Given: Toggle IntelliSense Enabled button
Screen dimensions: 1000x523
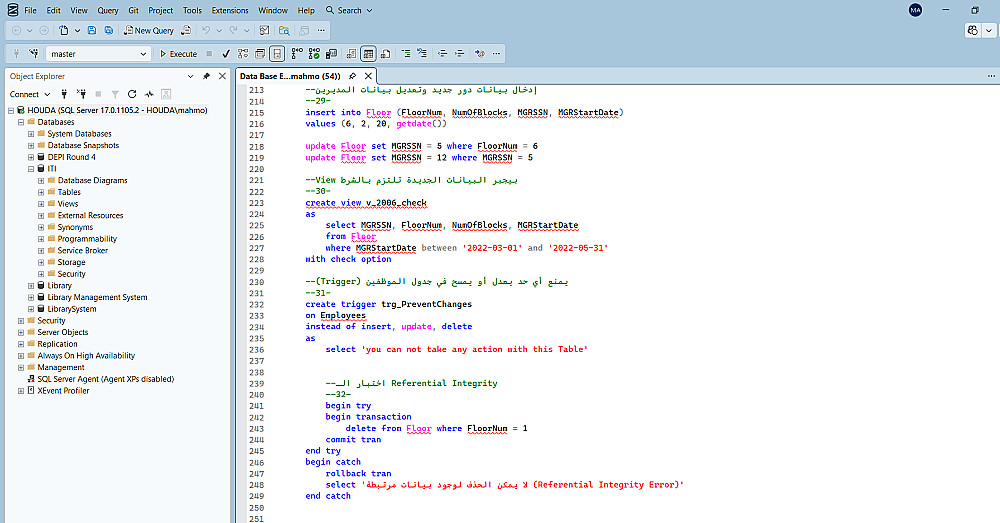Looking at the screenshot, I should click(x=277, y=54).
